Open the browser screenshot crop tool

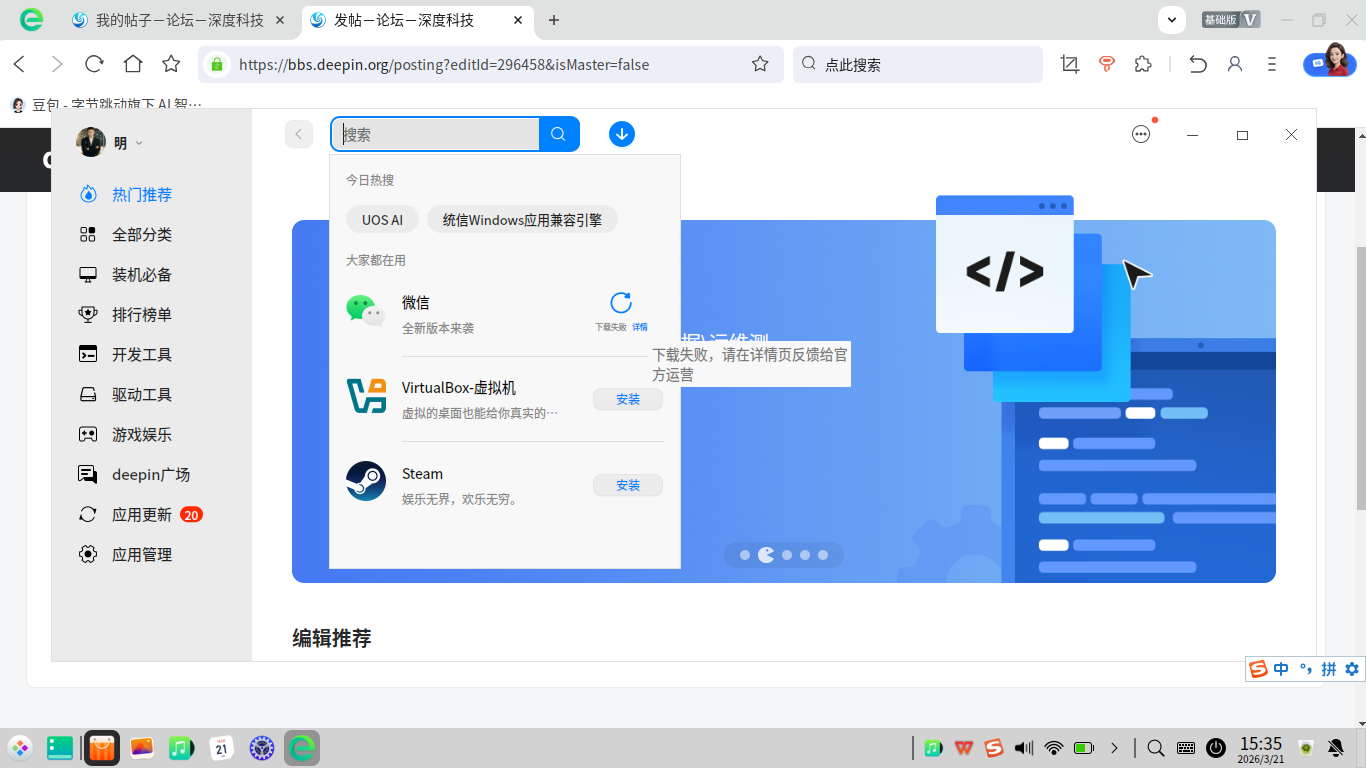pos(1070,64)
